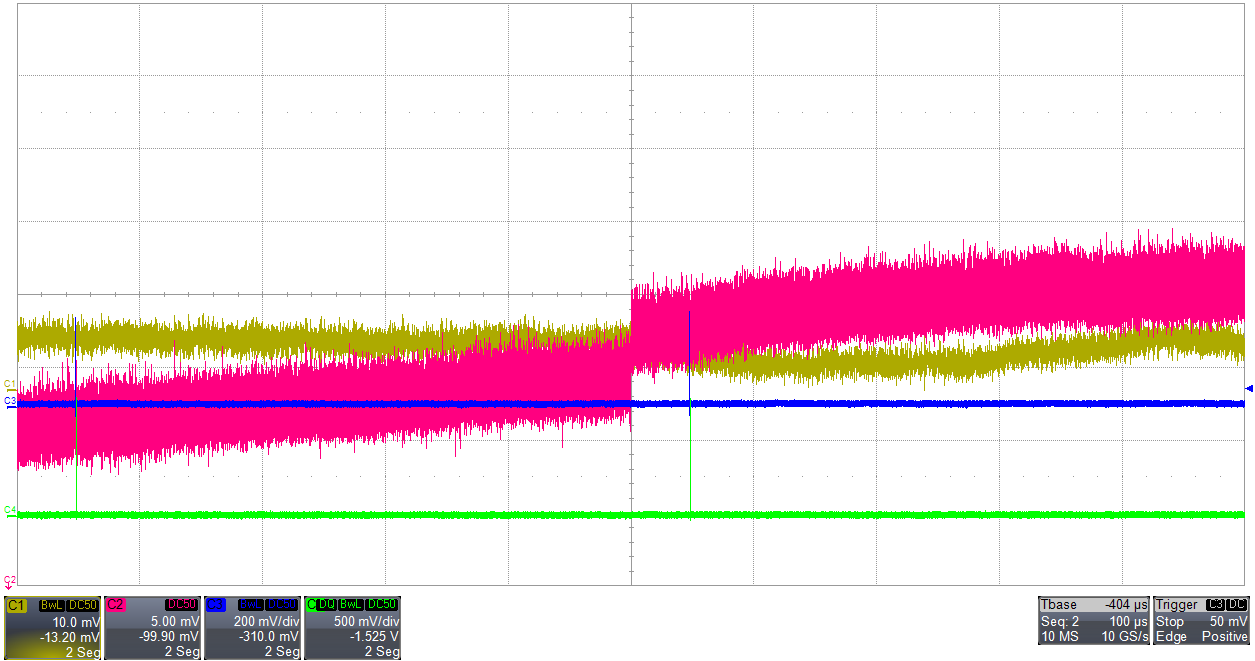Click the DQ badge on channel C4

coord(327,605)
